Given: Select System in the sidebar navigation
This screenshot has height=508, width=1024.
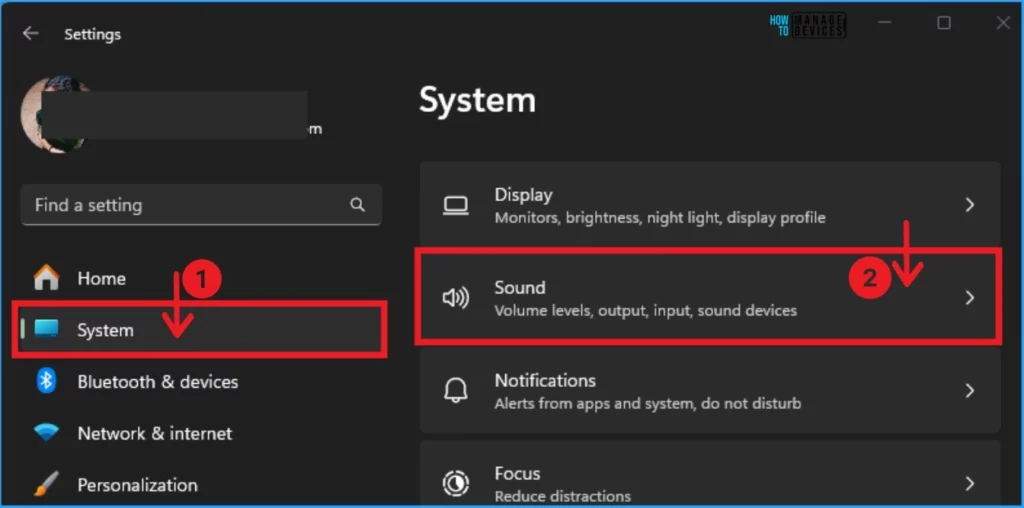Looking at the screenshot, I should click(105, 330).
